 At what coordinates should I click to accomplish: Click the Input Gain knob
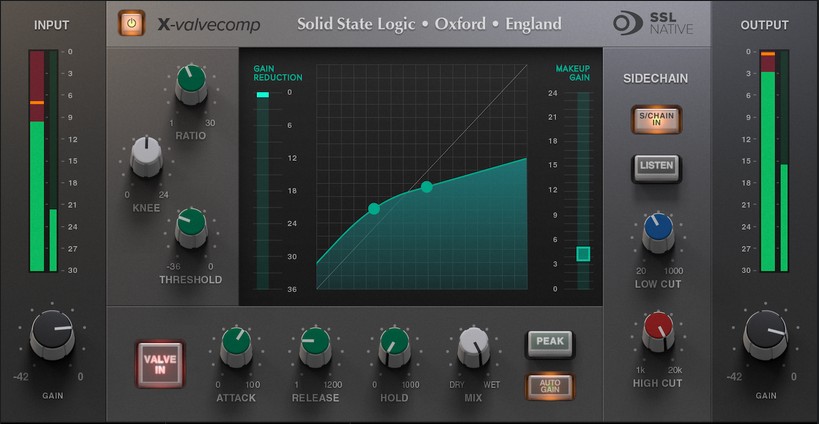(52, 334)
